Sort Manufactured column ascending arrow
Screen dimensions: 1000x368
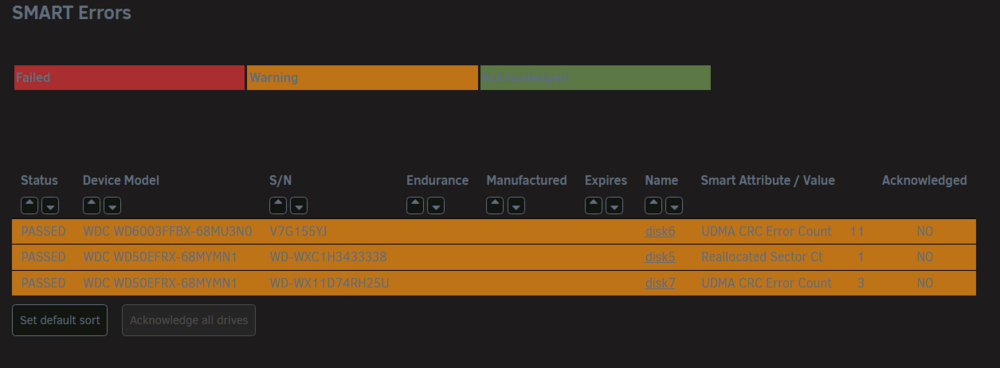[495, 205]
